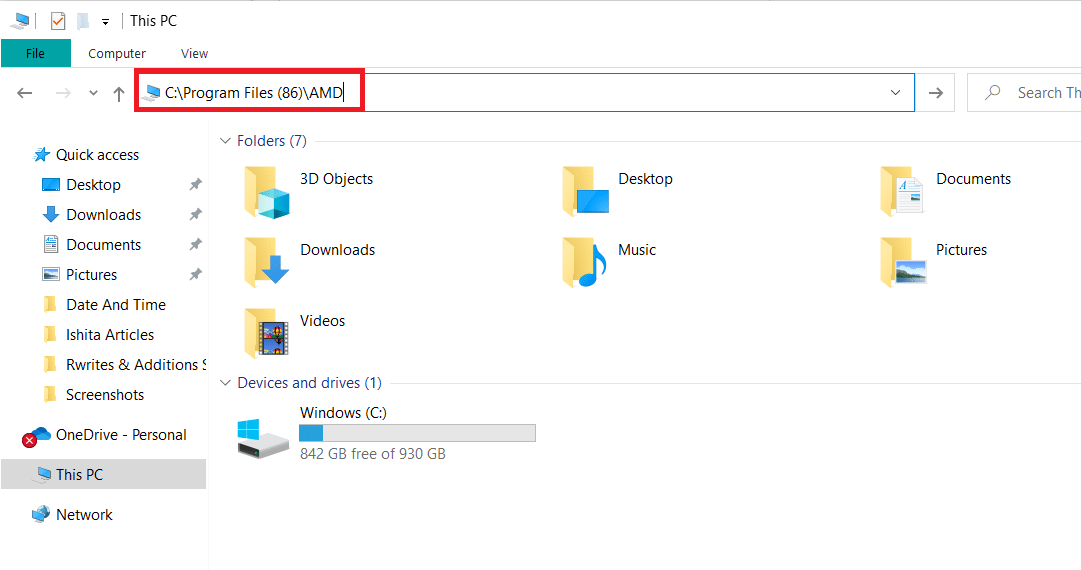
Task: Click the 3D Objects folder name
Action: tap(336, 179)
